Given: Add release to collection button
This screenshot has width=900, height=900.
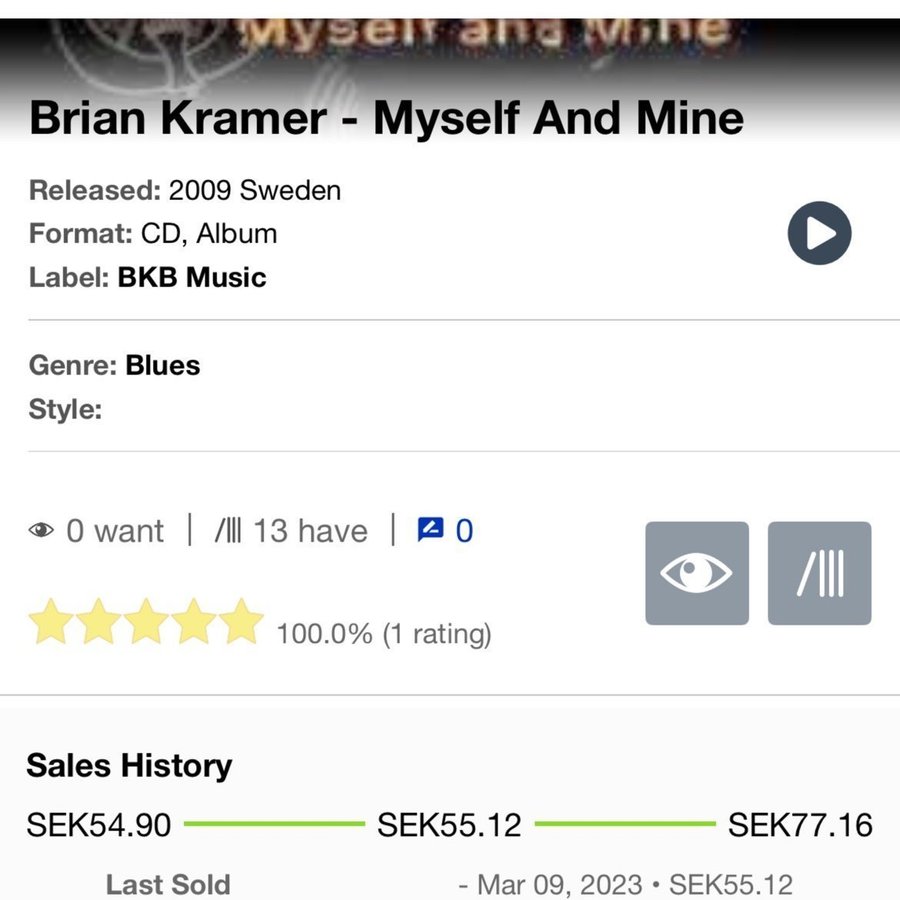Looking at the screenshot, I should click(x=819, y=573).
